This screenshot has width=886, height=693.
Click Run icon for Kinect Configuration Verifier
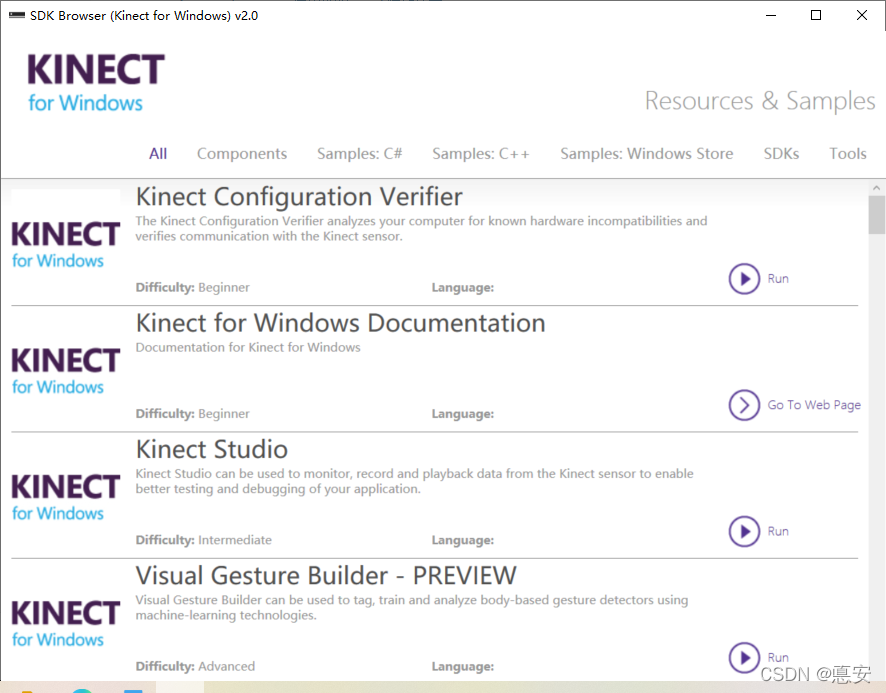pyautogui.click(x=744, y=279)
